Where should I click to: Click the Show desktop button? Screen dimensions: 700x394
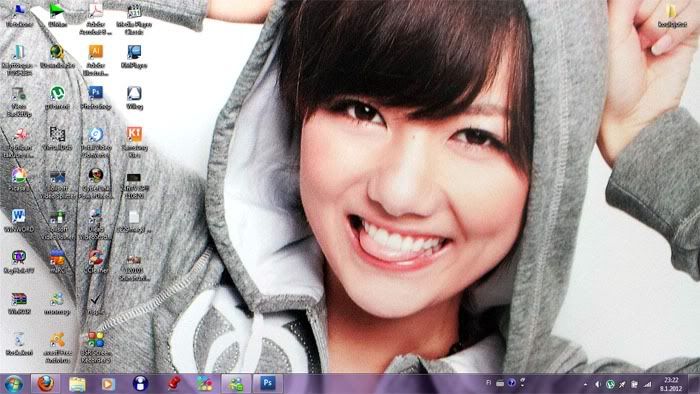click(x=694, y=384)
